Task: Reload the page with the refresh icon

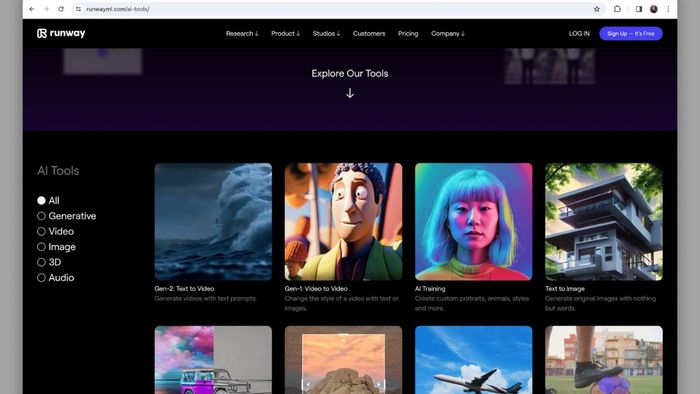Action: click(x=61, y=9)
